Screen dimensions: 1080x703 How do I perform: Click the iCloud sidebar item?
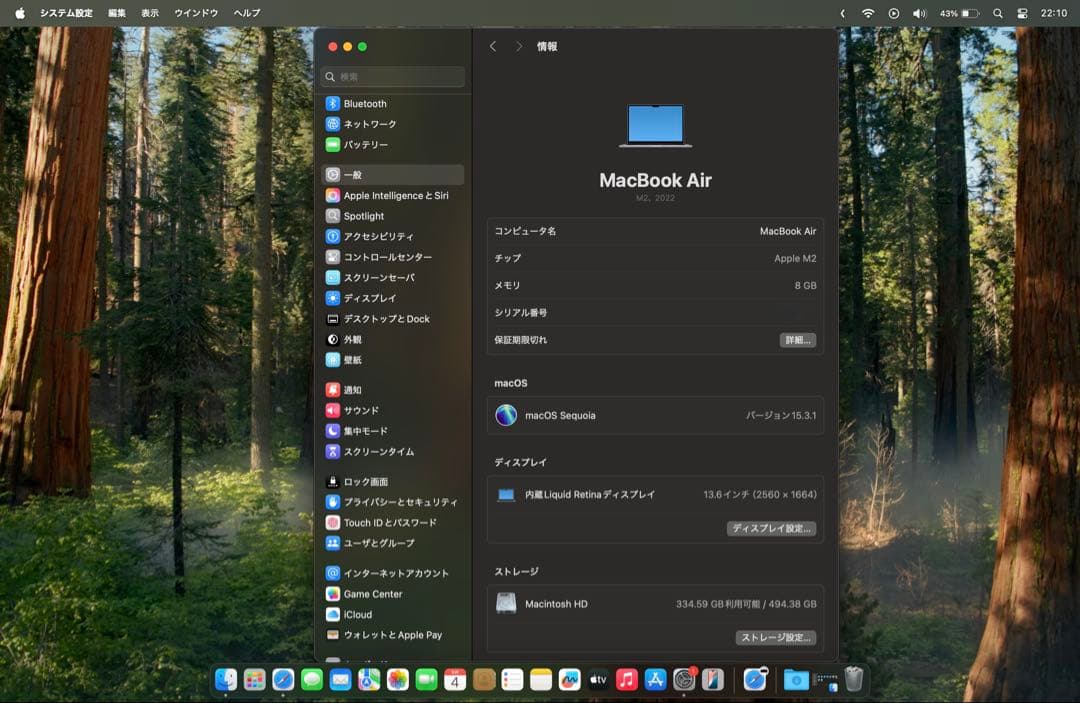point(357,615)
